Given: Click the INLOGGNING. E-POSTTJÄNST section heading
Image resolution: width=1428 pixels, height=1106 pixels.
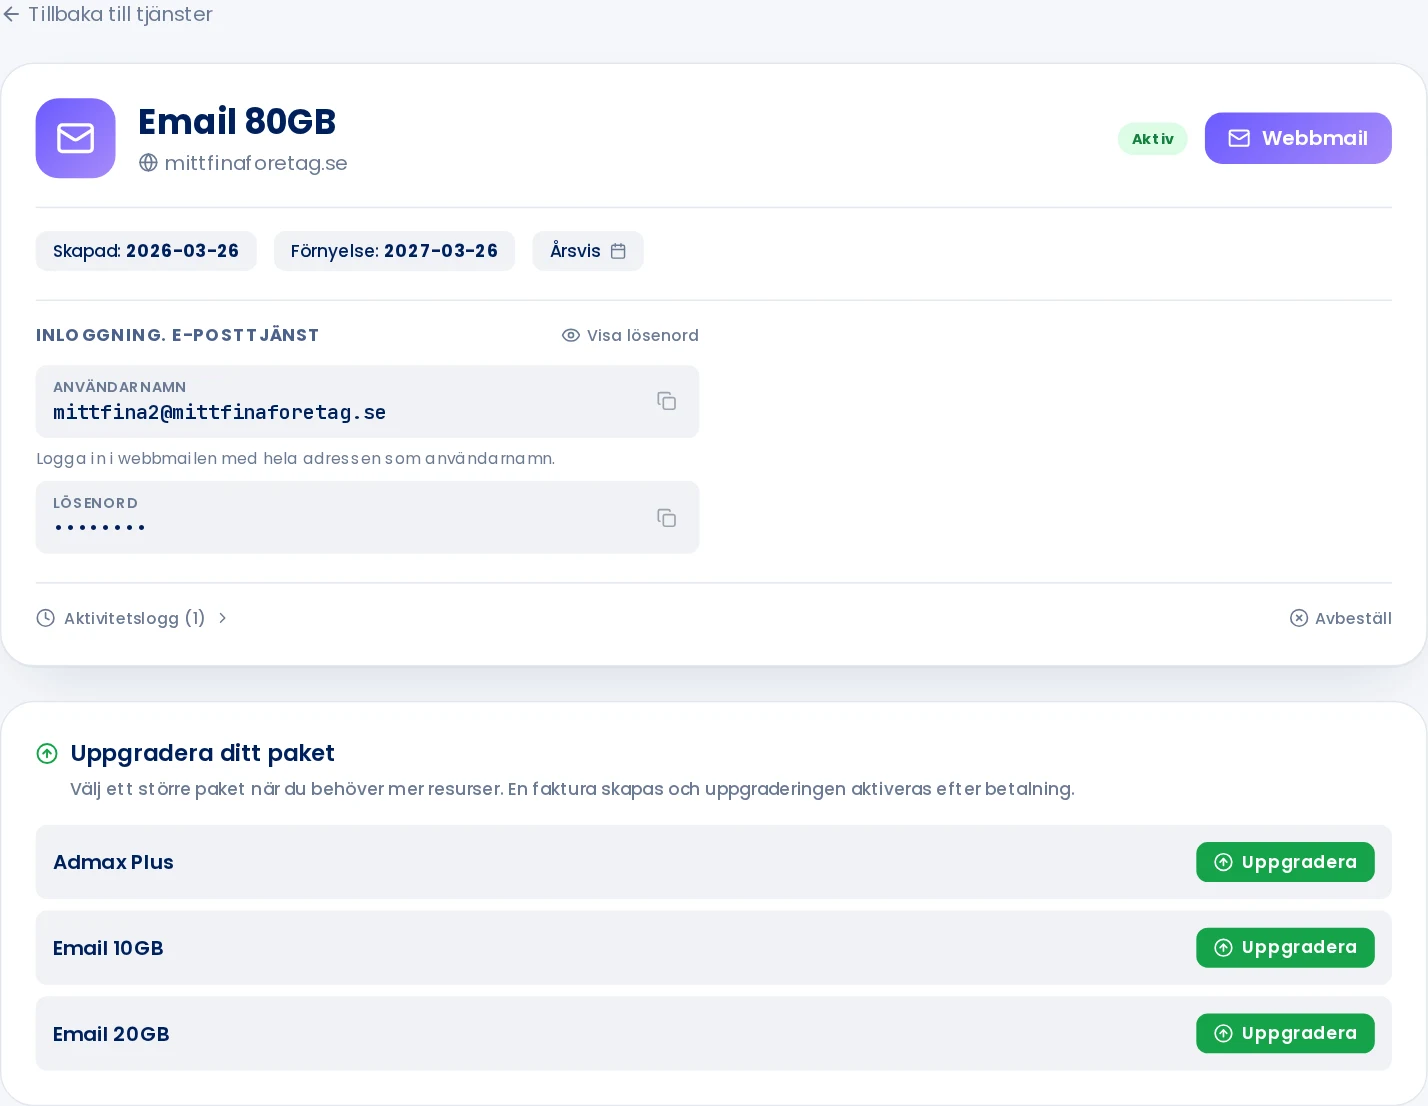Looking at the screenshot, I should (178, 335).
